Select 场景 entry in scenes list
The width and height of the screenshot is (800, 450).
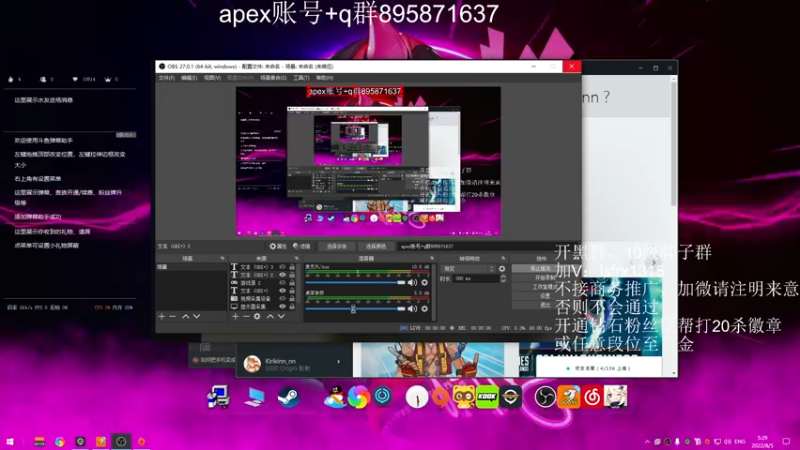191,267
